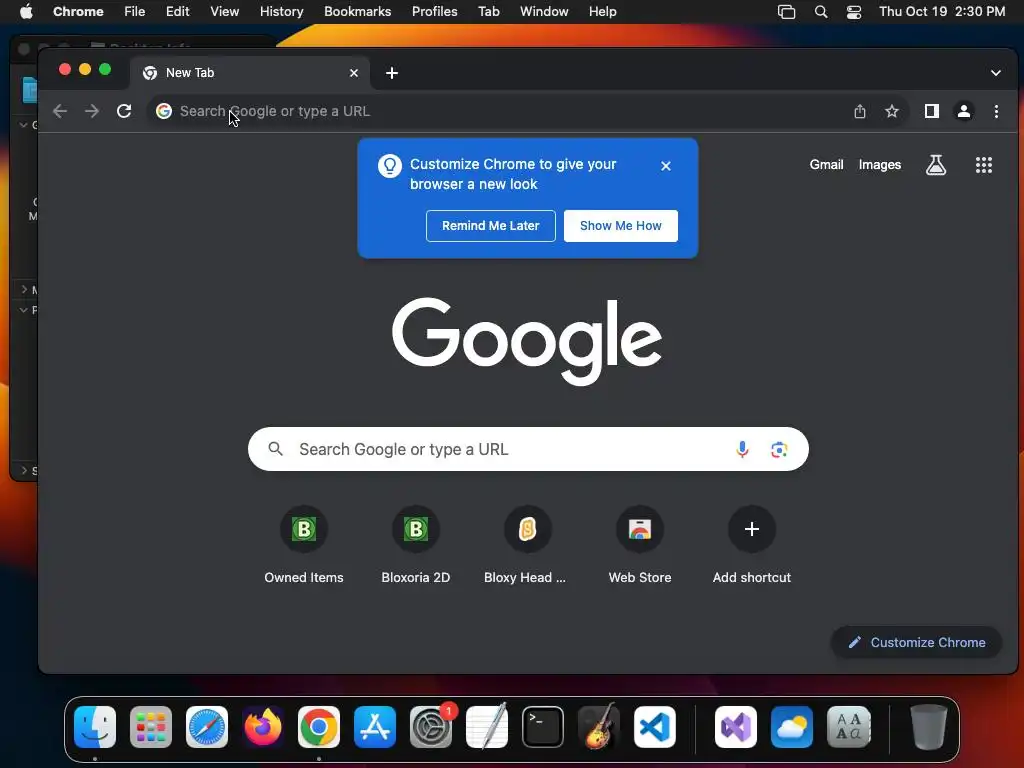Image resolution: width=1024 pixels, height=768 pixels.
Task: Open the Chrome side panel
Action: (x=931, y=112)
